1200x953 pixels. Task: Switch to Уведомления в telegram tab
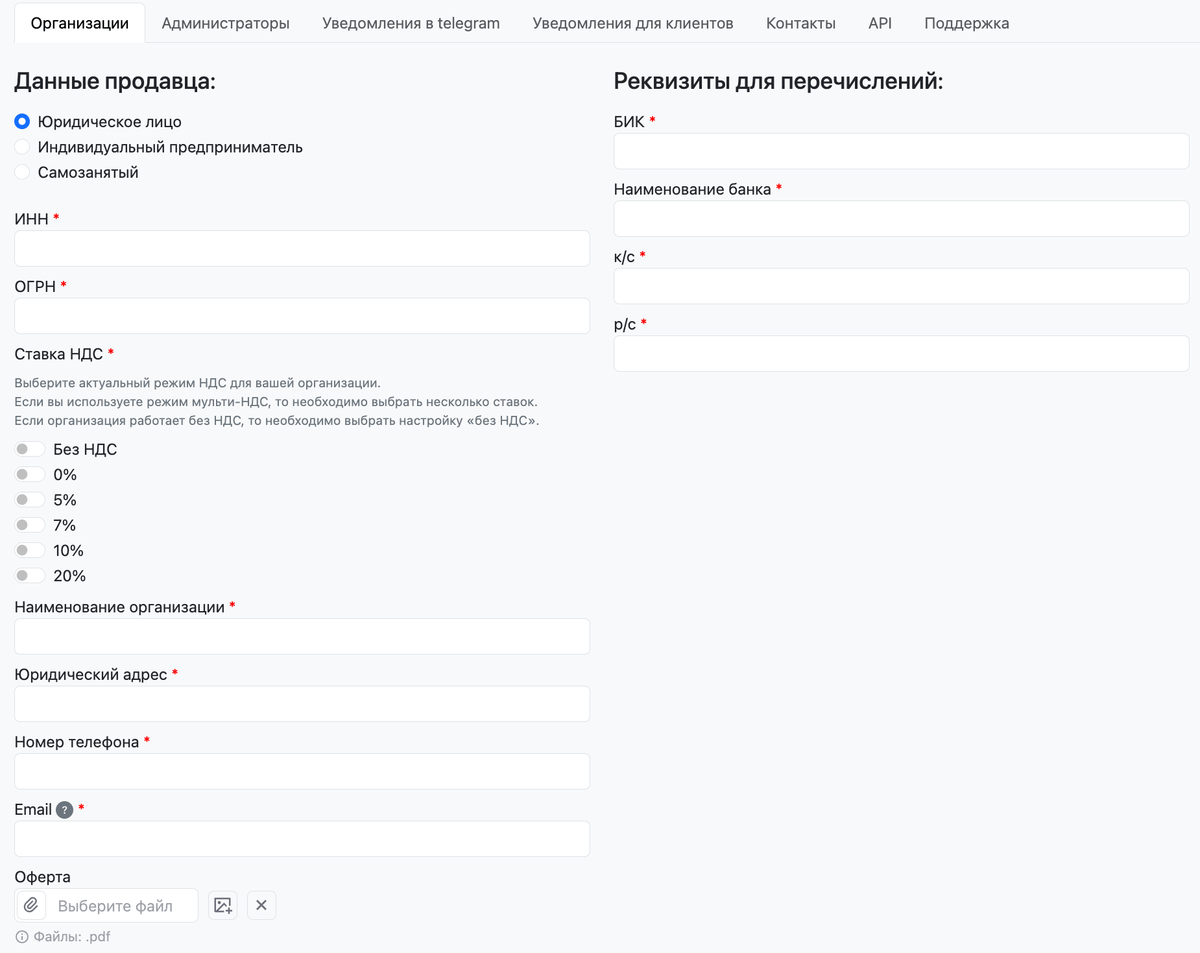tap(411, 23)
